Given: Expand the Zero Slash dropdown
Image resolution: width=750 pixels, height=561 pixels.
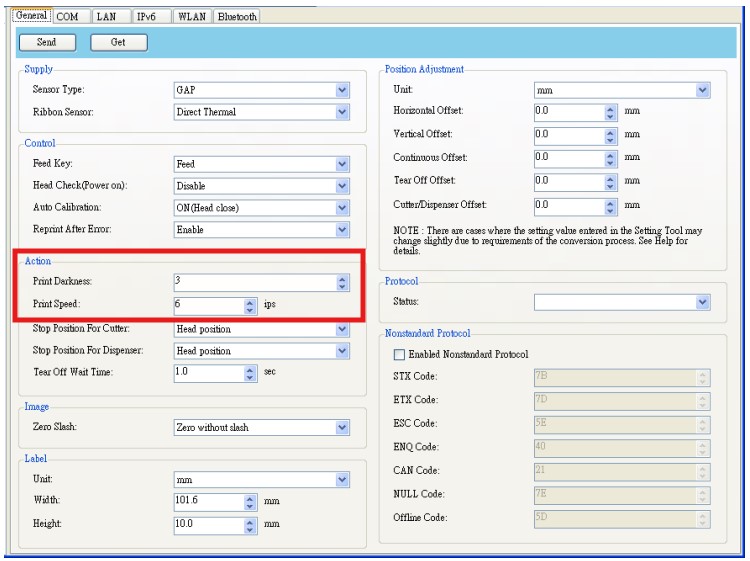Looking at the screenshot, I should (343, 428).
